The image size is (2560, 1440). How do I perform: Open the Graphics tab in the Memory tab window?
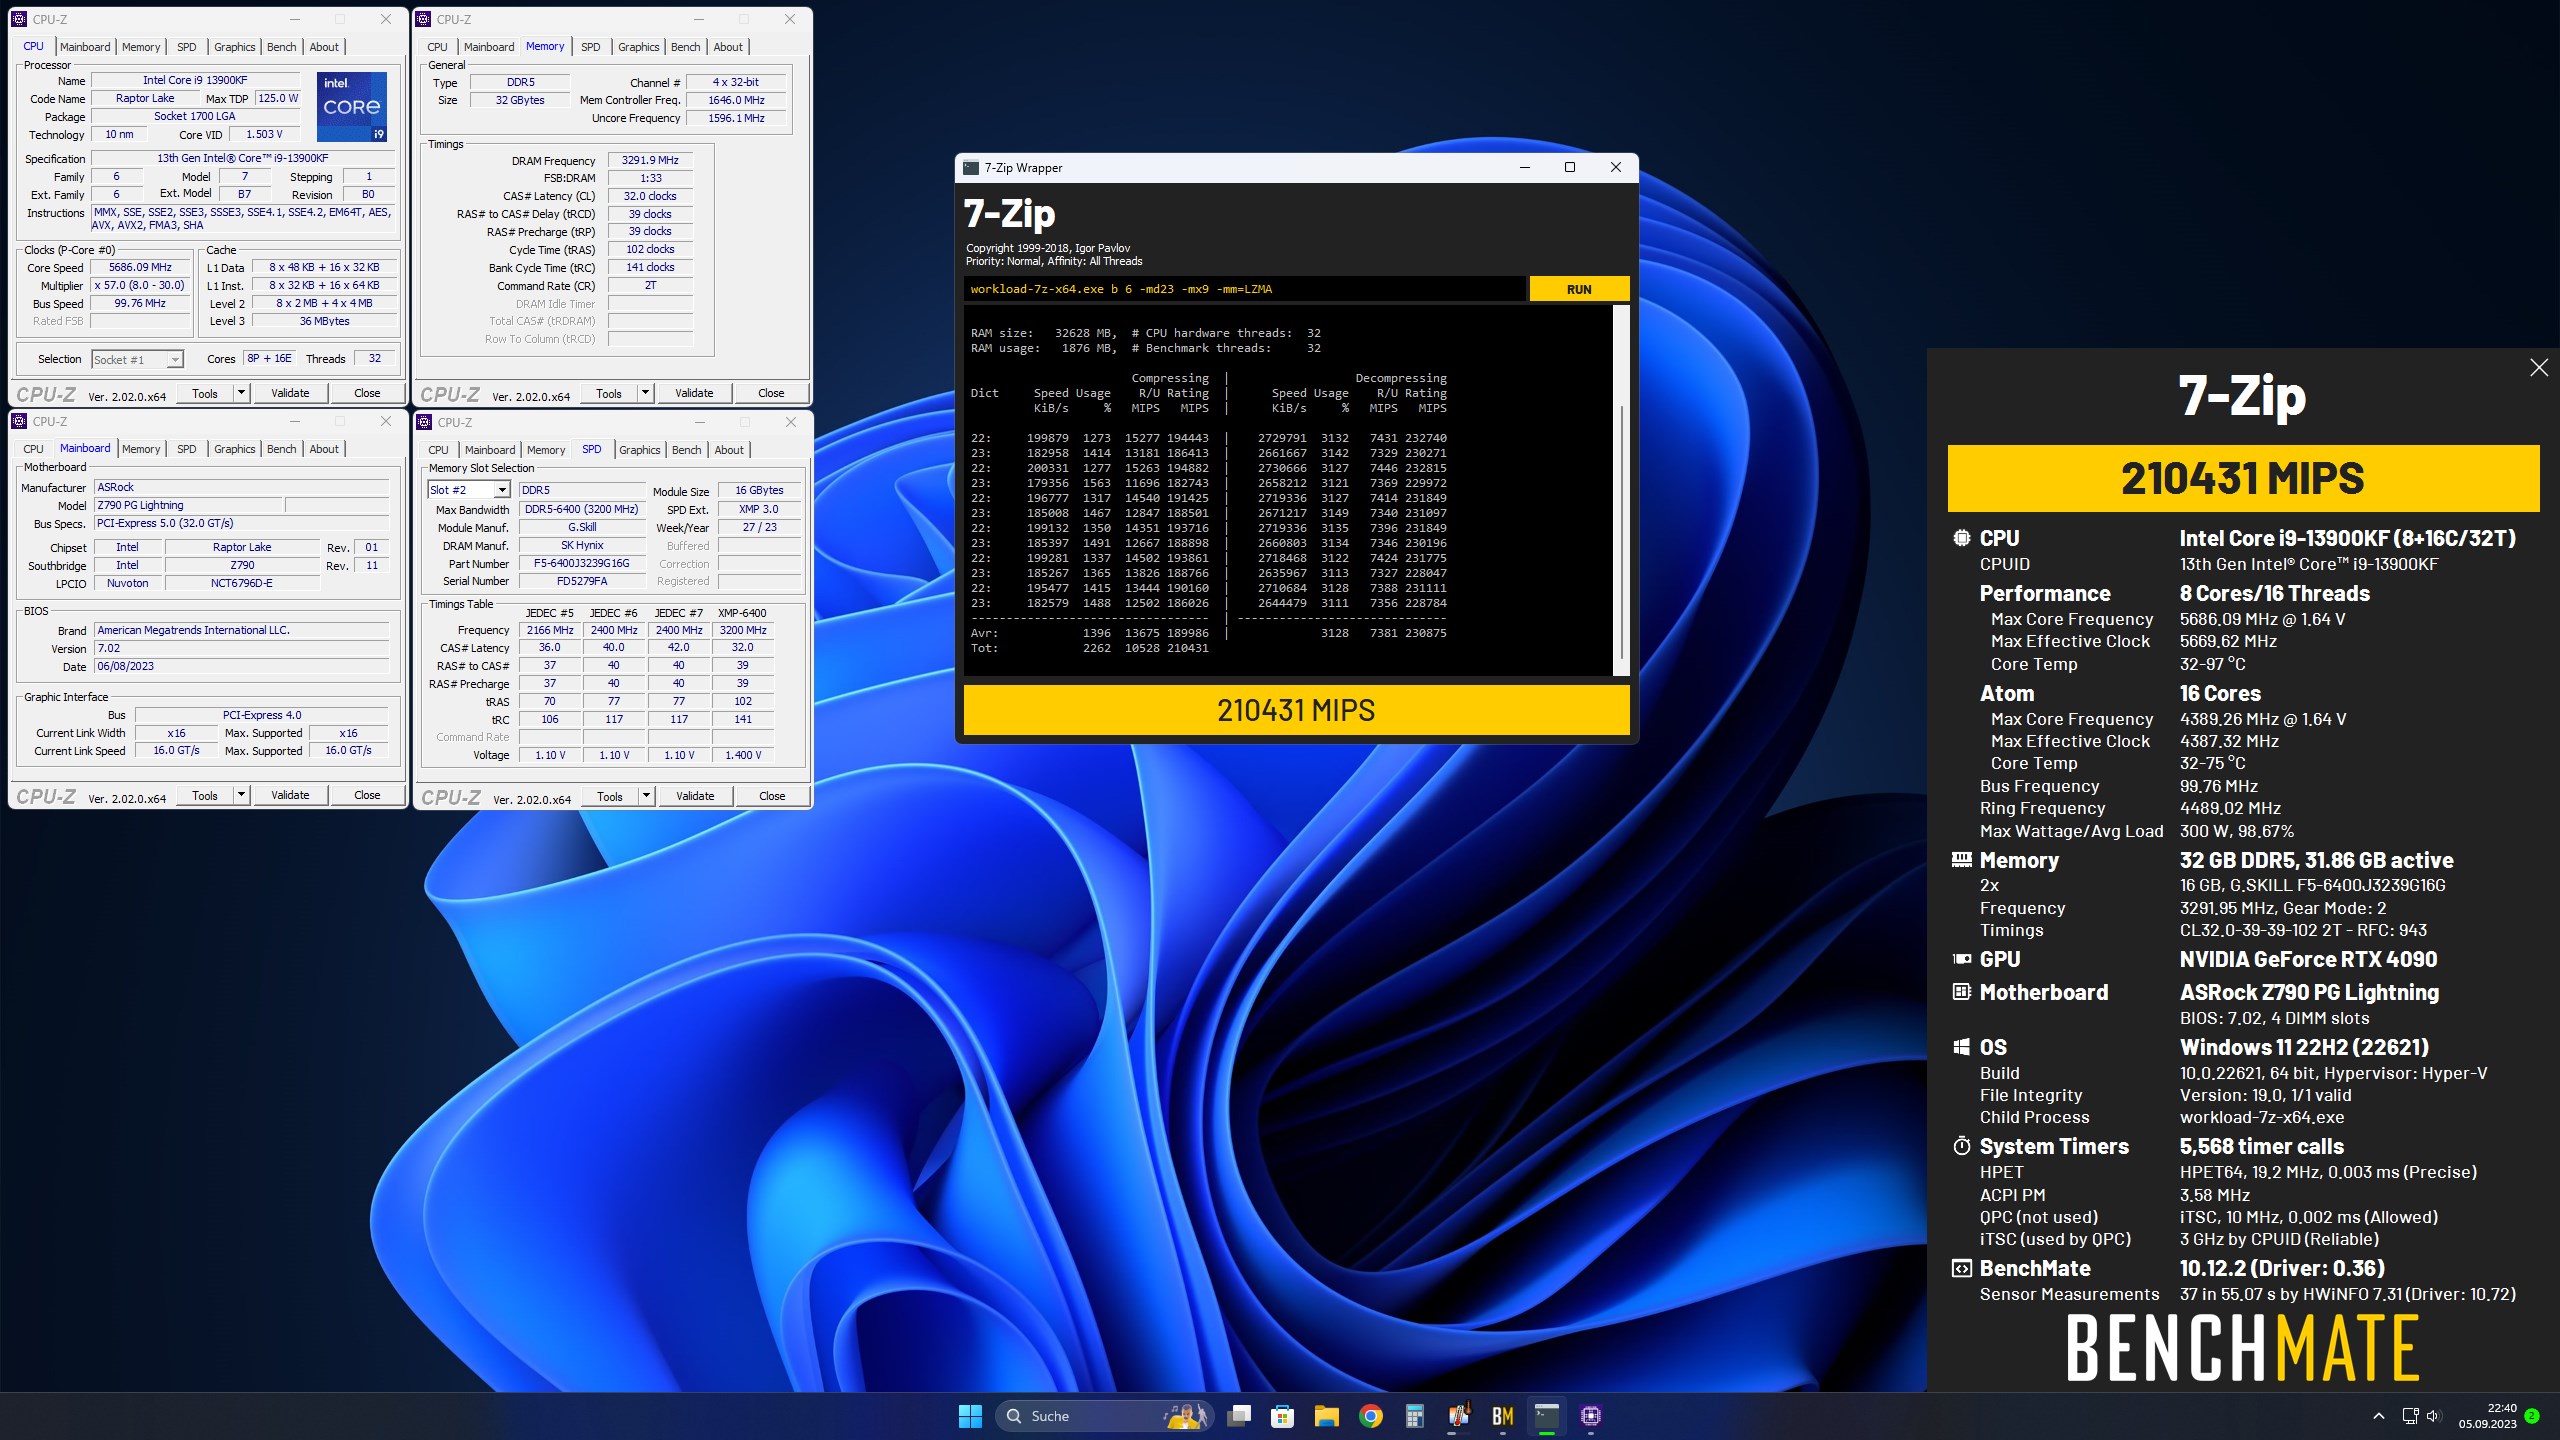pos(638,47)
